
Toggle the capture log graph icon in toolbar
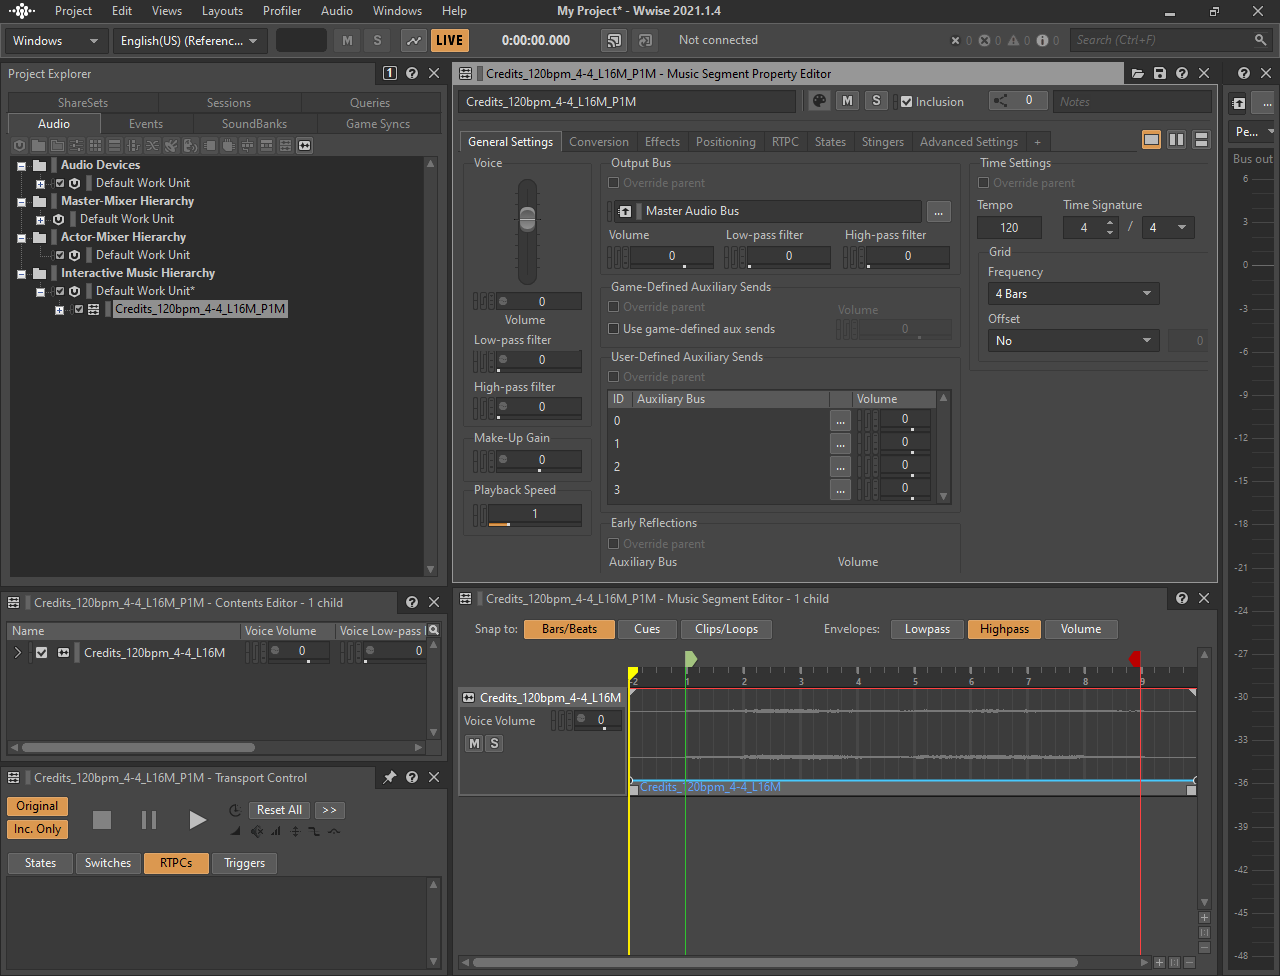(x=413, y=40)
